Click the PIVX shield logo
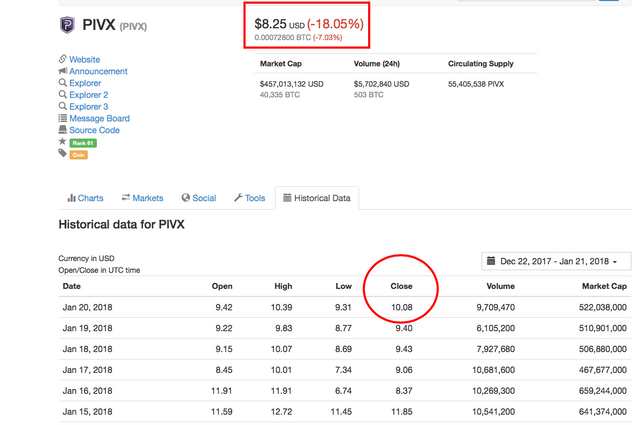Screen dimensions: 640x425 (x=67, y=25)
